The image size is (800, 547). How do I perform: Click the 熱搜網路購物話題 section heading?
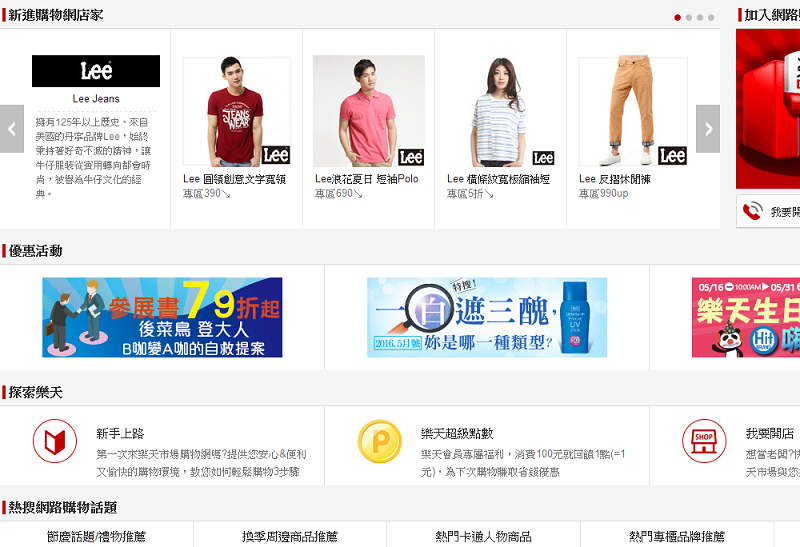click(x=63, y=508)
